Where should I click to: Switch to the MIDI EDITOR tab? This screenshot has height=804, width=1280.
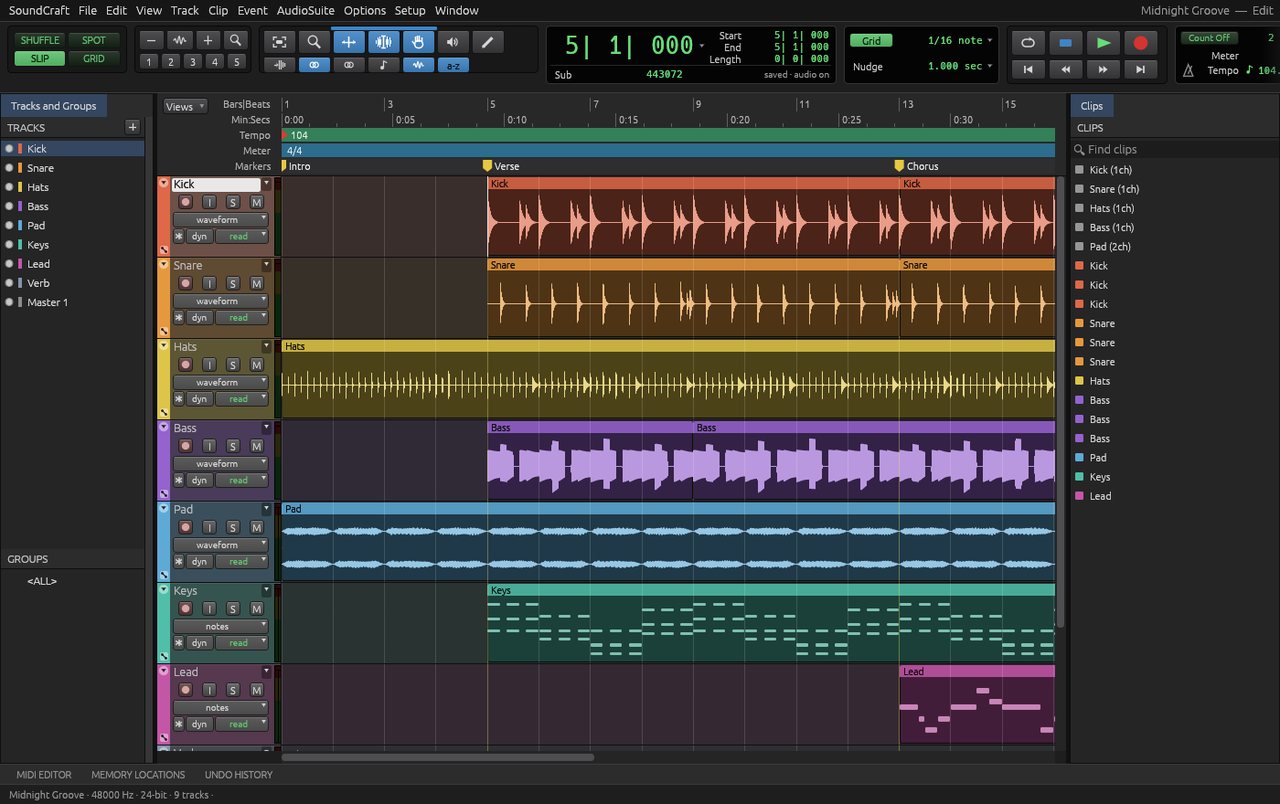coord(44,774)
